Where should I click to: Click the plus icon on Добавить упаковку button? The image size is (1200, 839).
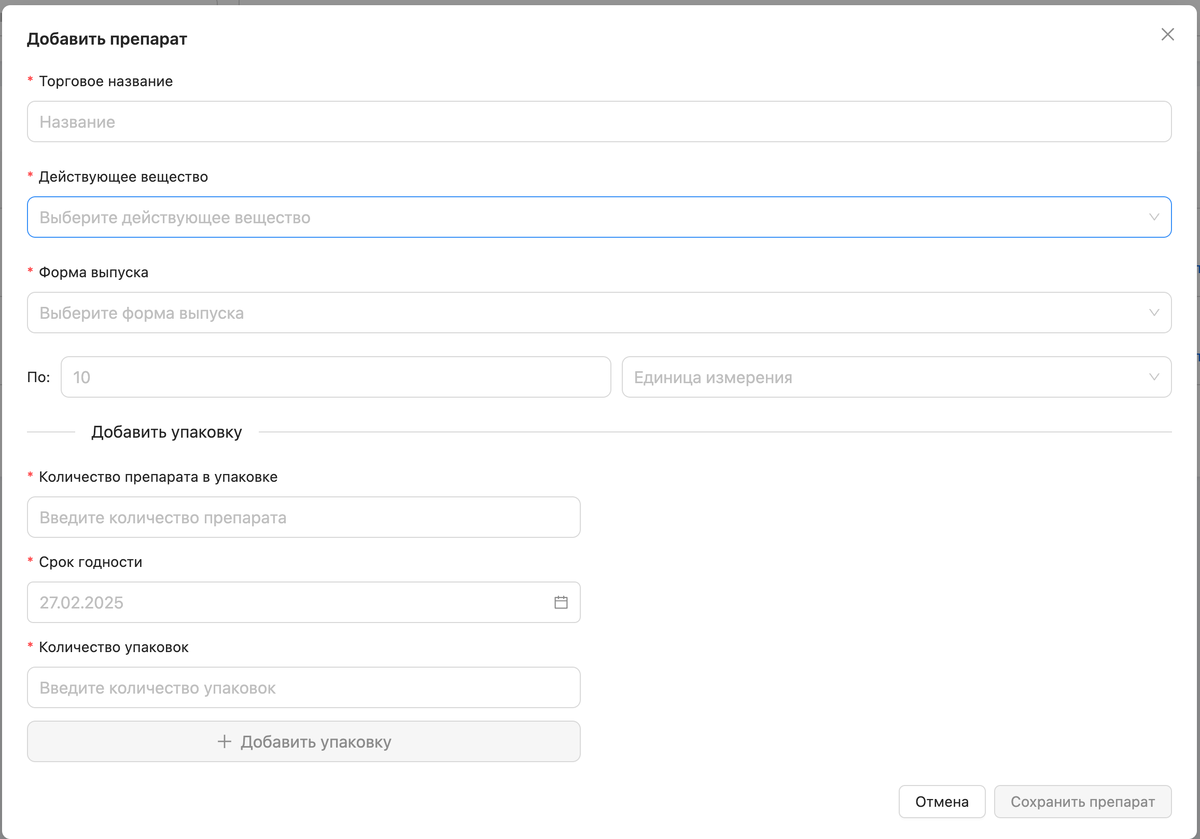pyautogui.click(x=224, y=742)
